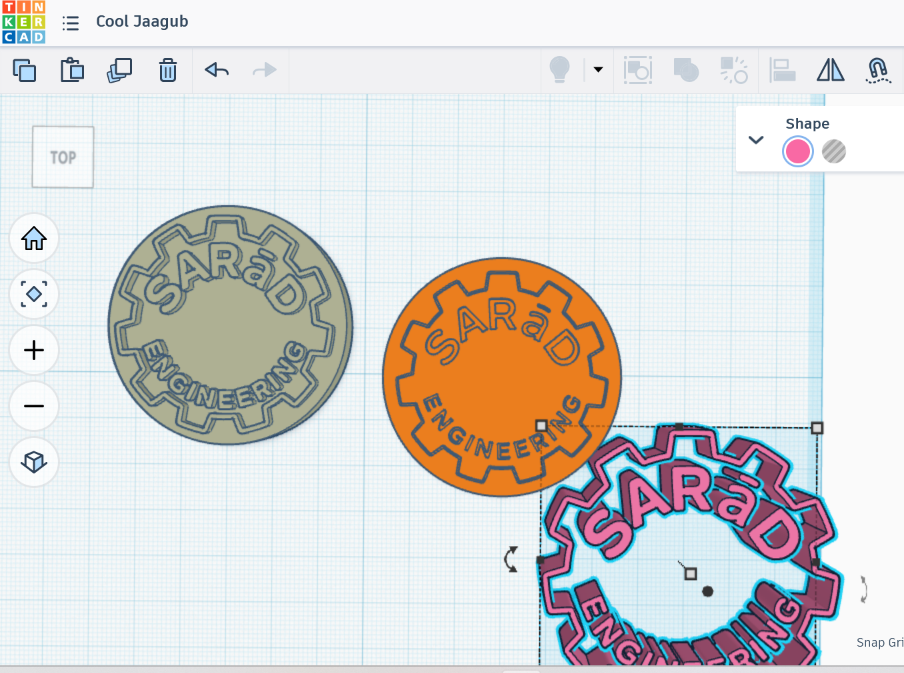Duplicate and repeat the selected shape
The height and width of the screenshot is (673, 904).
[120, 70]
